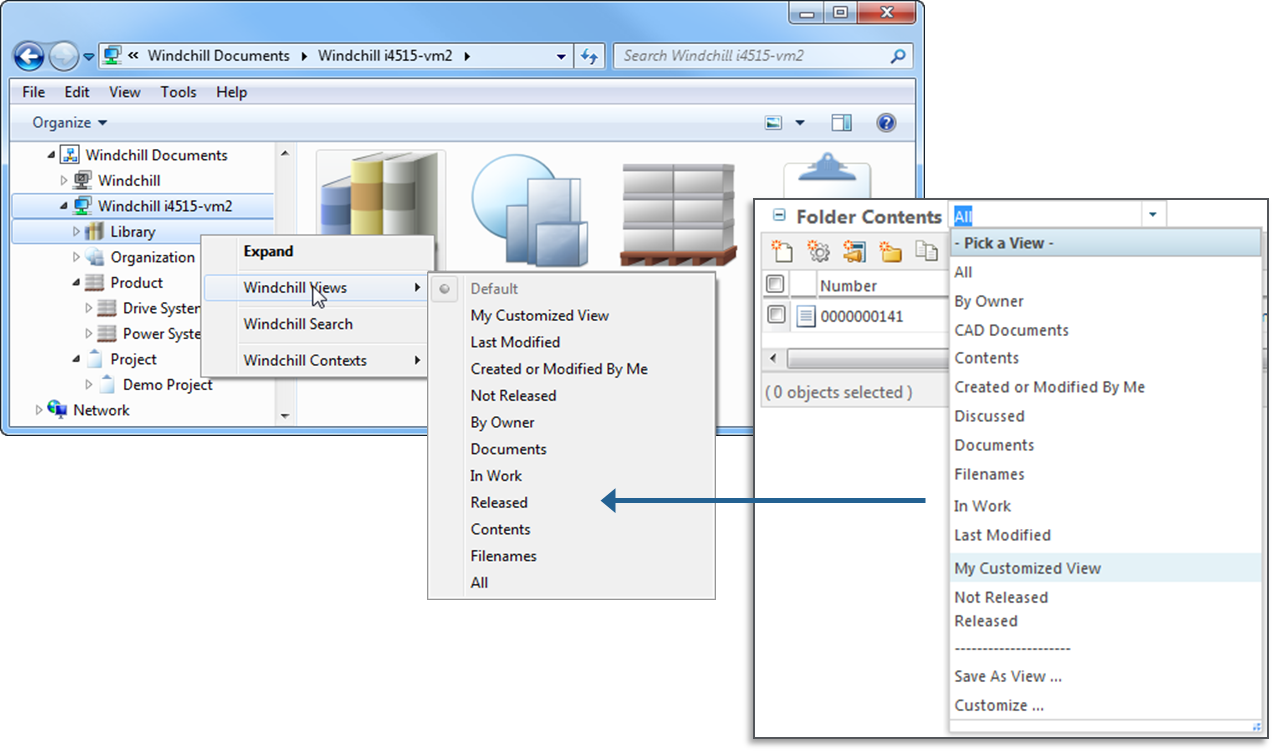This screenshot has width=1273, height=752.
Task: Click the navigation pane scroll-down arrow
Action: tap(284, 416)
